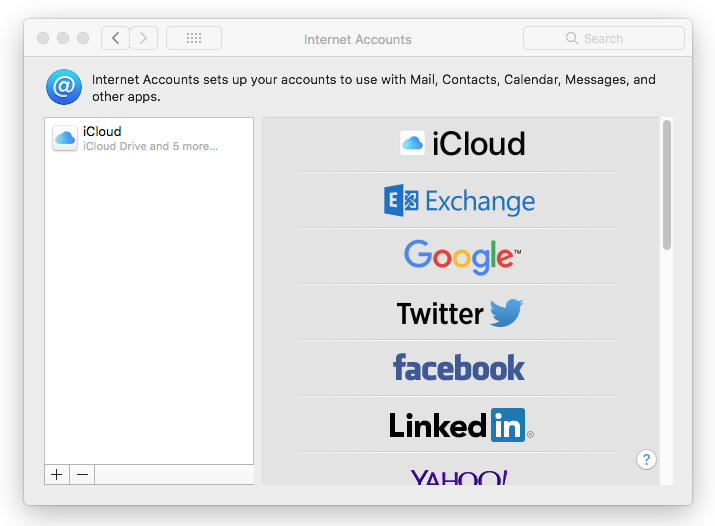
Task: Choose iCloud account type
Action: pyautogui.click(x=461, y=144)
